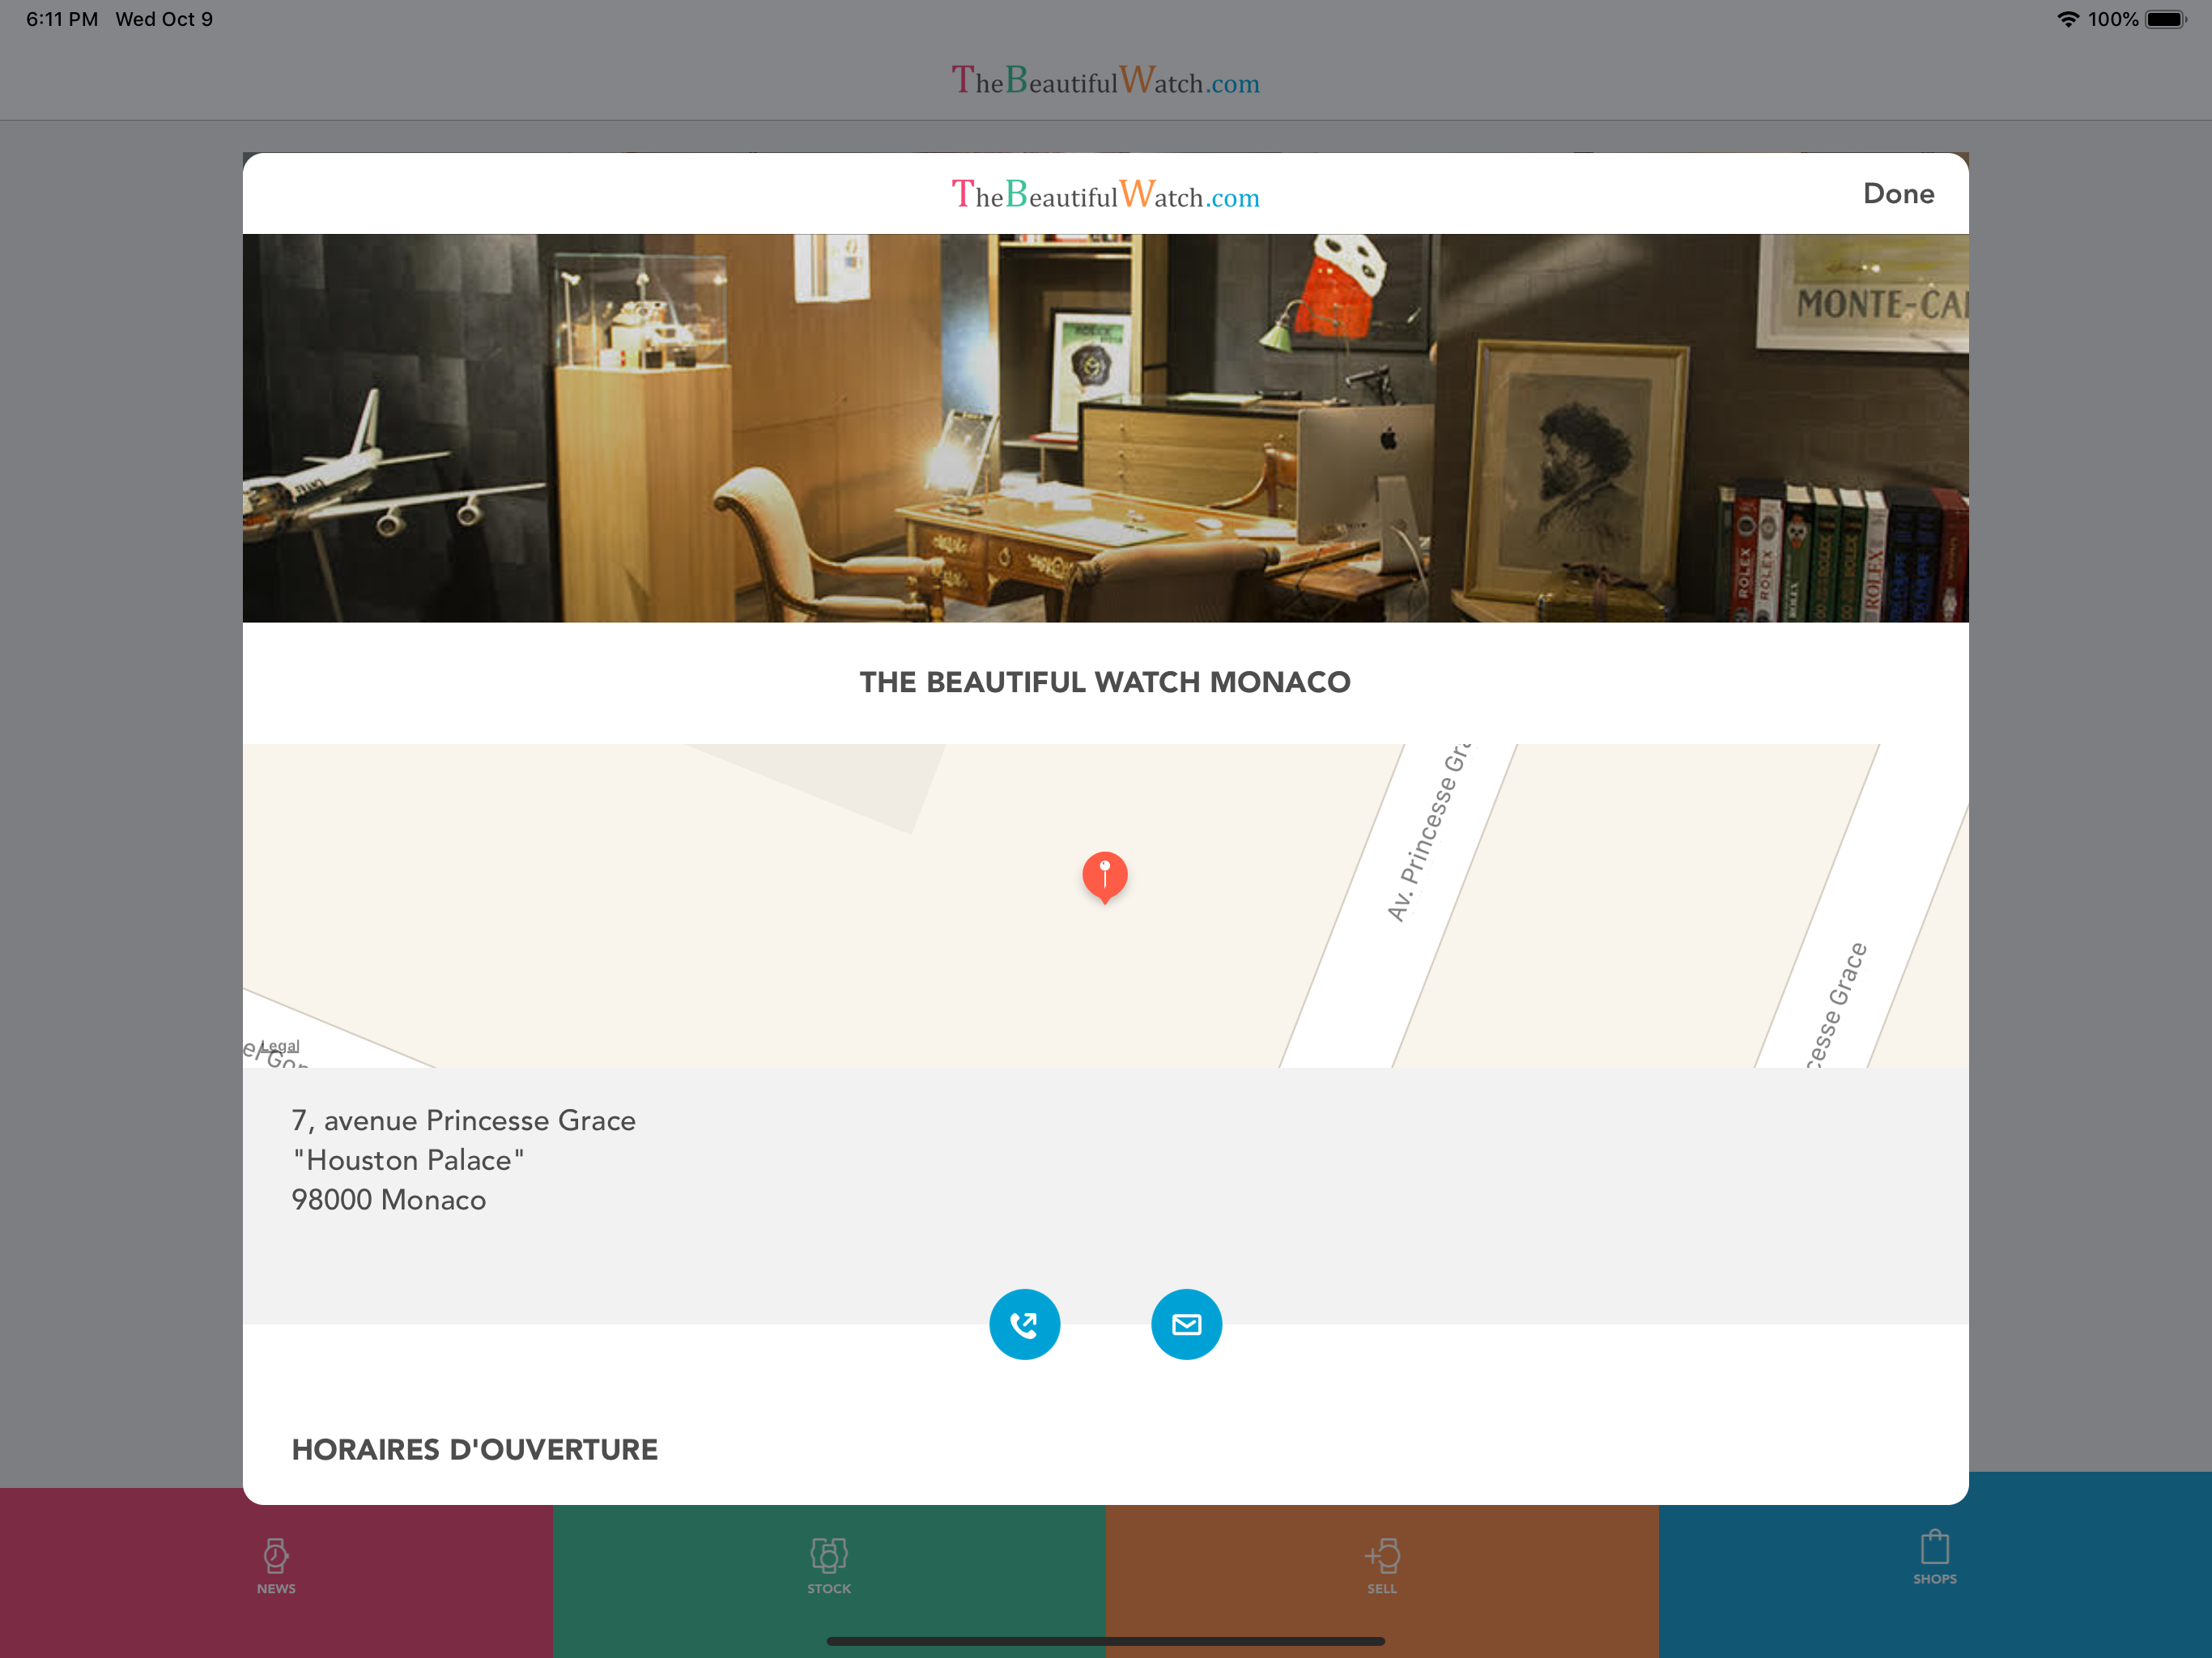Screen dimensions: 2212x1658
Task: Tap the address line "7, avenue Princesse Grace"
Action: [x=463, y=1120]
